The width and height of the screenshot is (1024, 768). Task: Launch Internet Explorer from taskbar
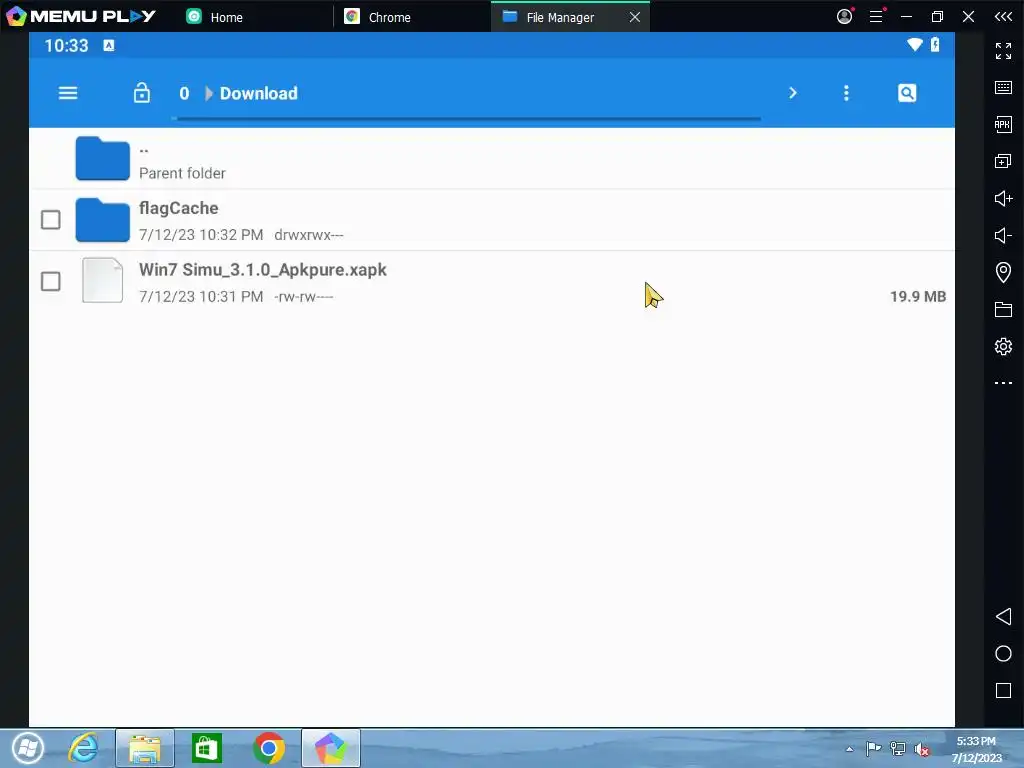[84, 748]
